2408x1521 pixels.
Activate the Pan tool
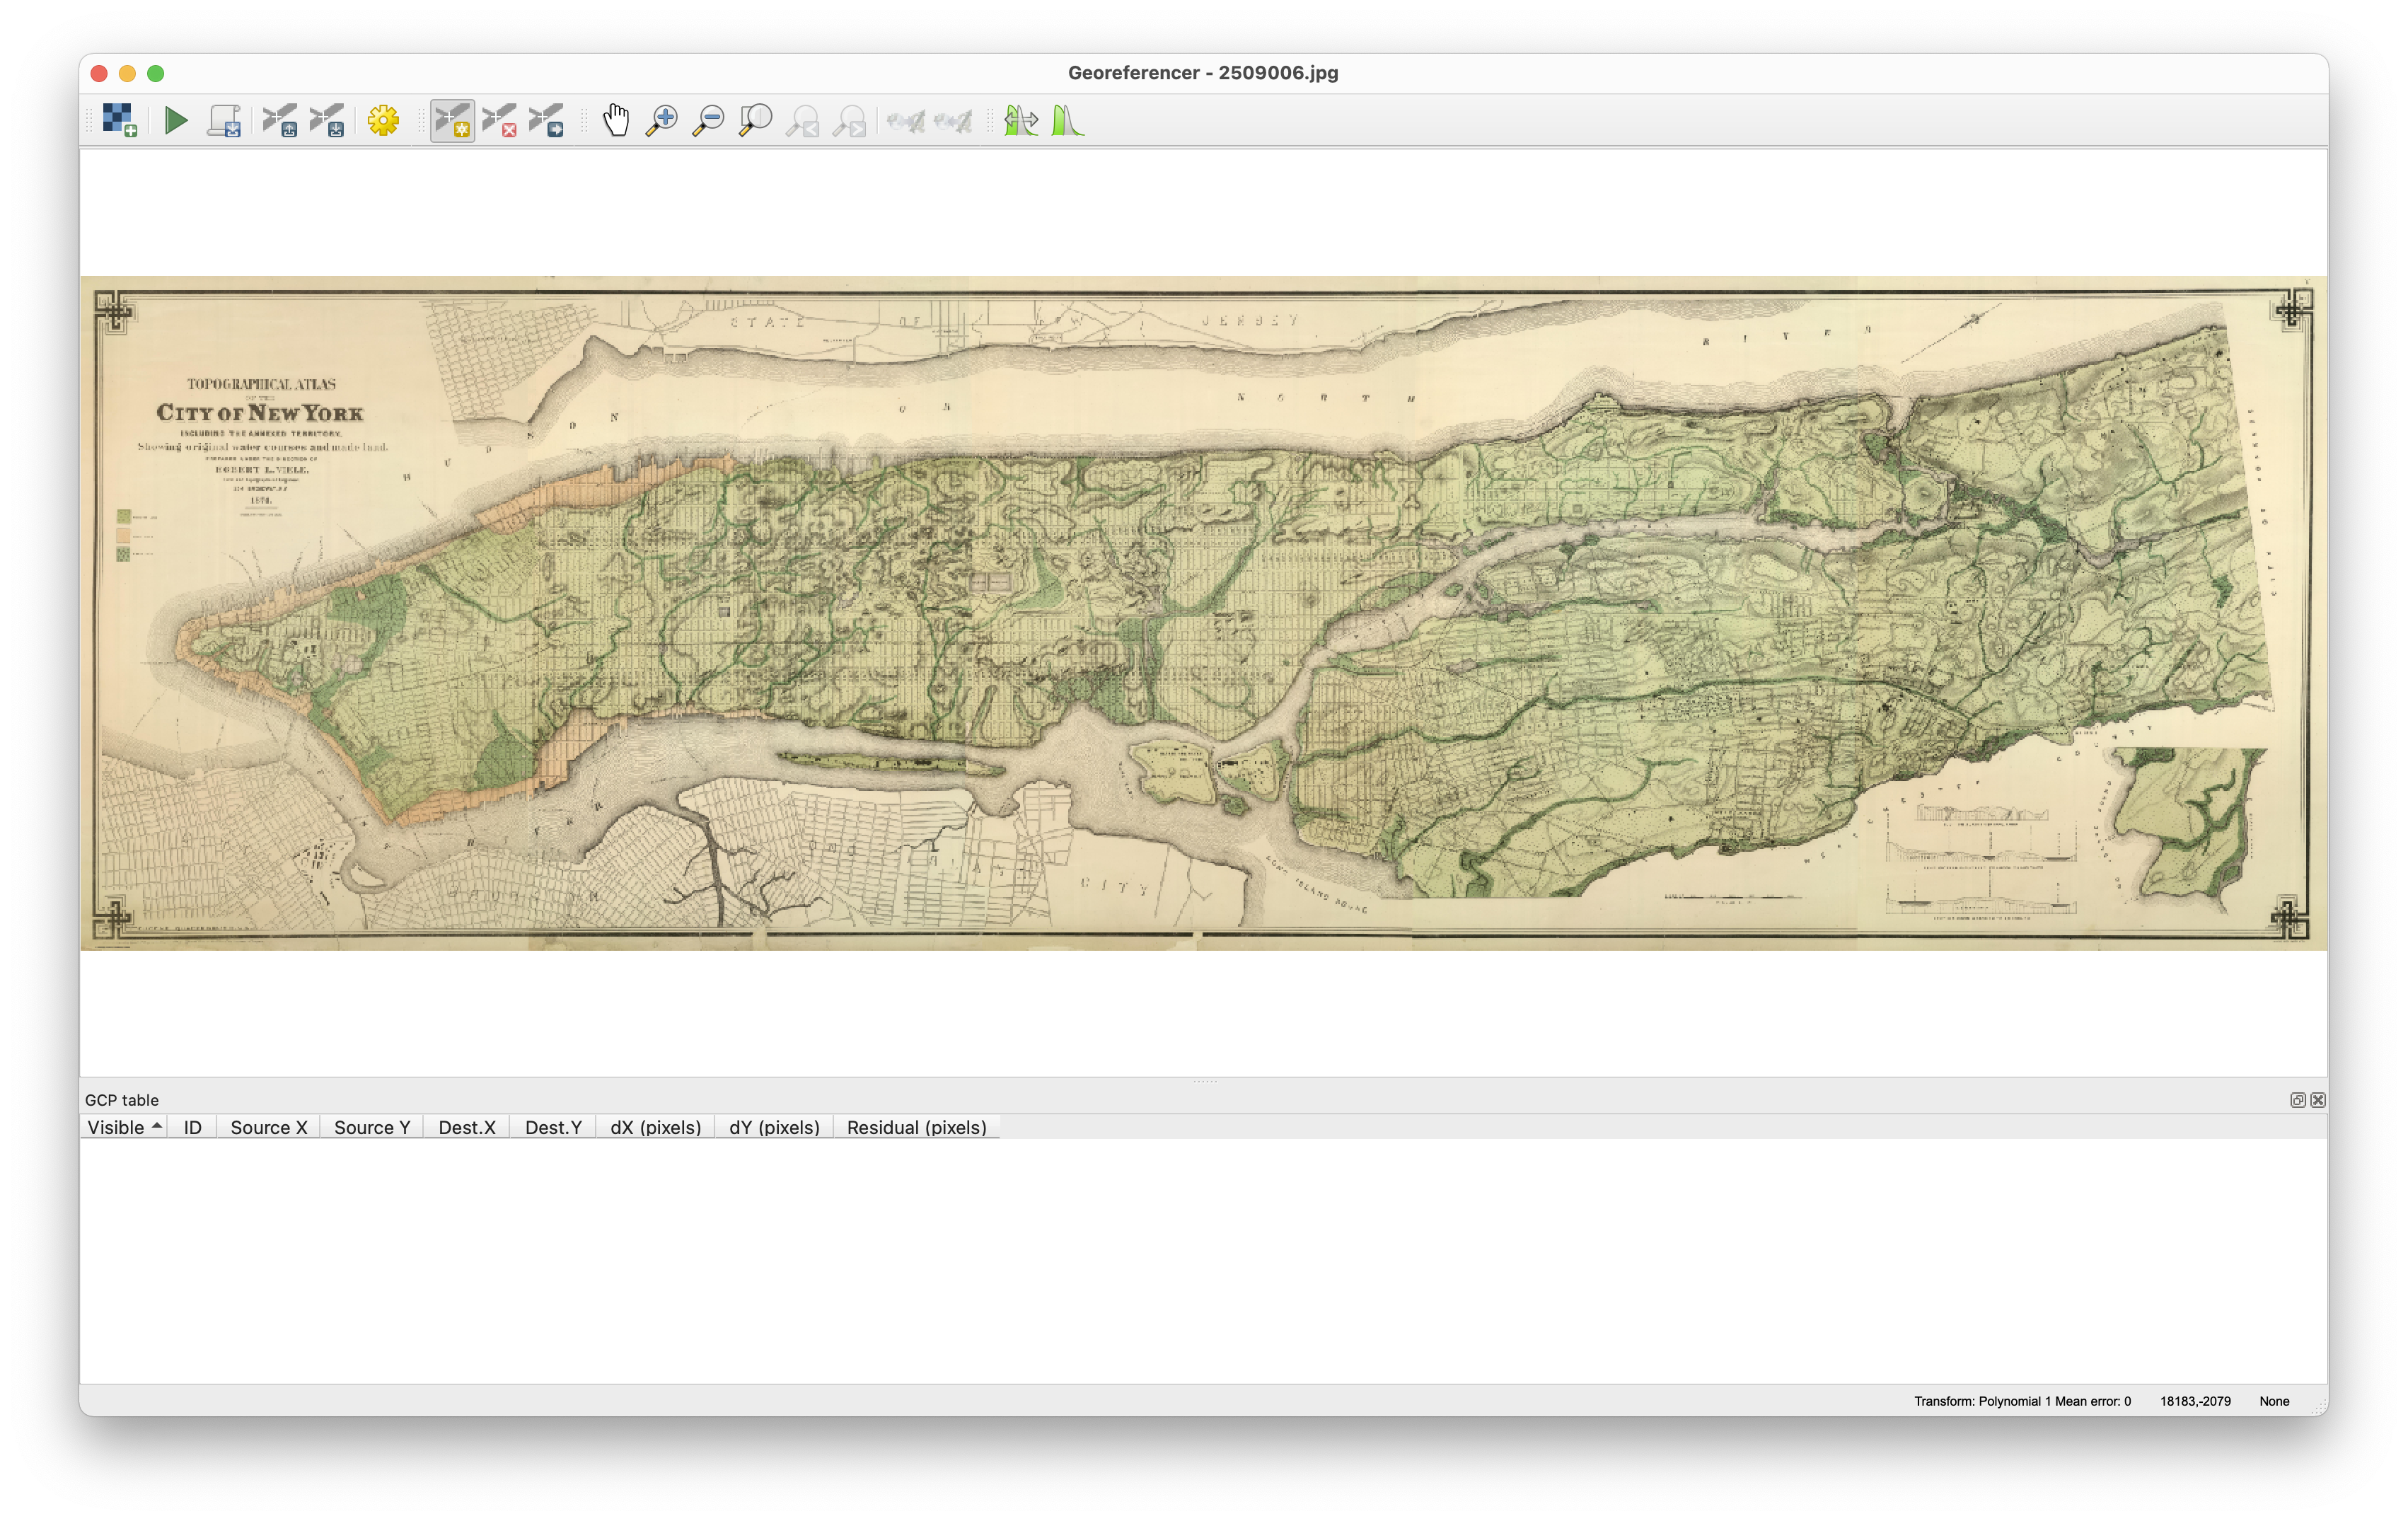click(616, 120)
